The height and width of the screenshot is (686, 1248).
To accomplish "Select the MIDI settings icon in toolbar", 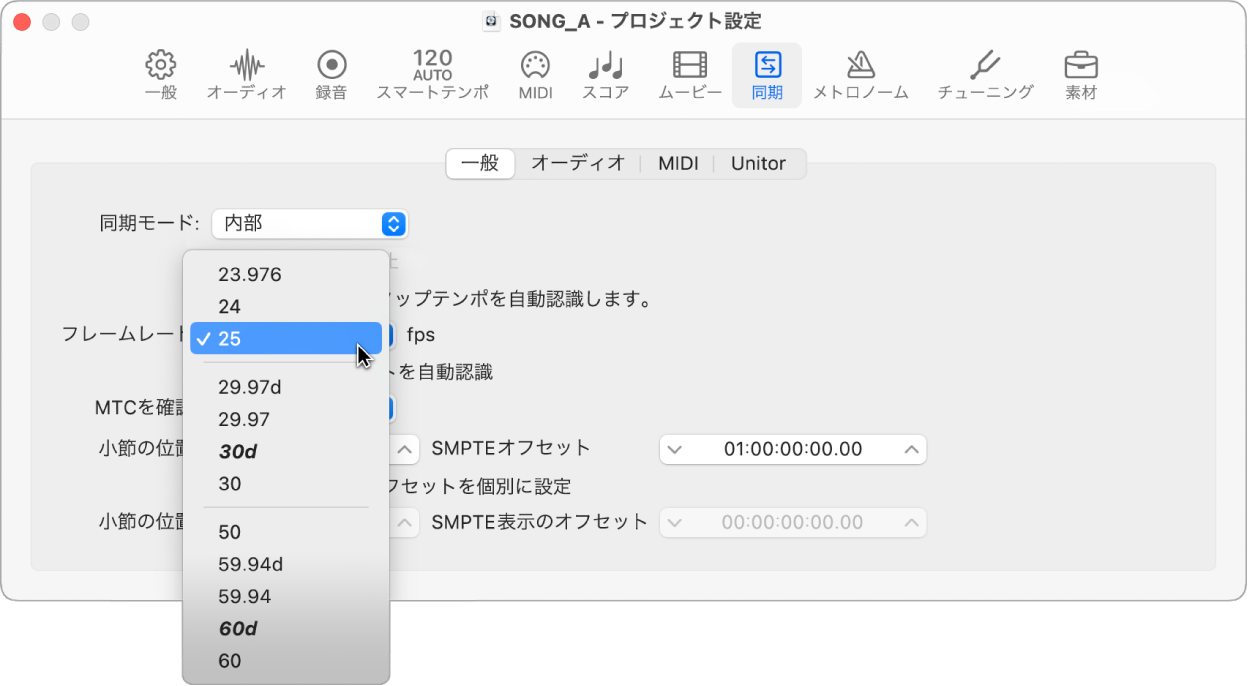I will coord(535,75).
